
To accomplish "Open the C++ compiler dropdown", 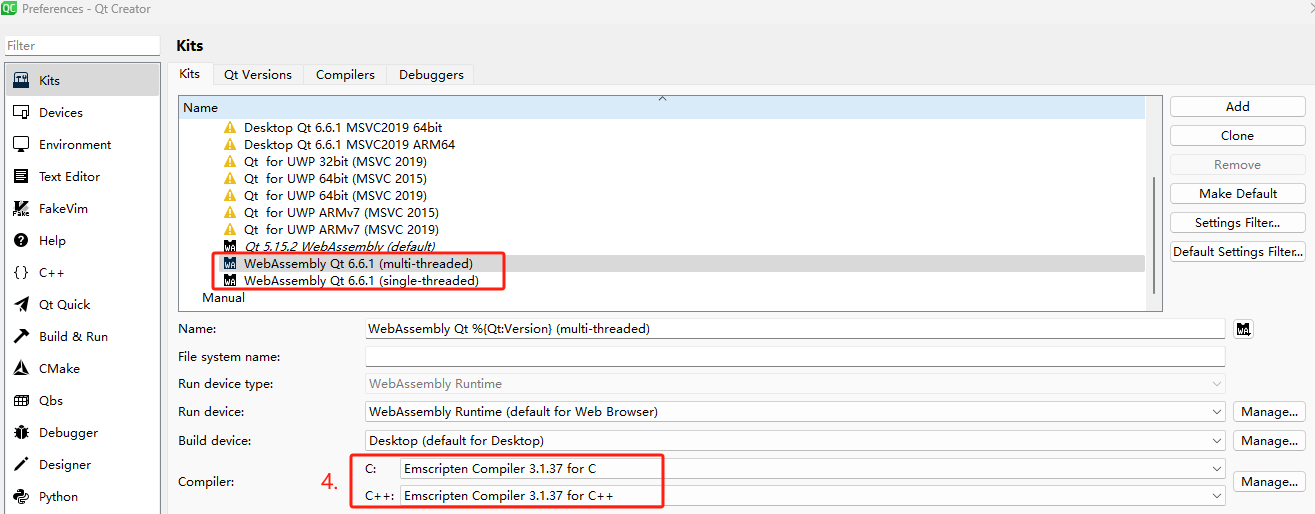I will pyautogui.click(x=812, y=496).
